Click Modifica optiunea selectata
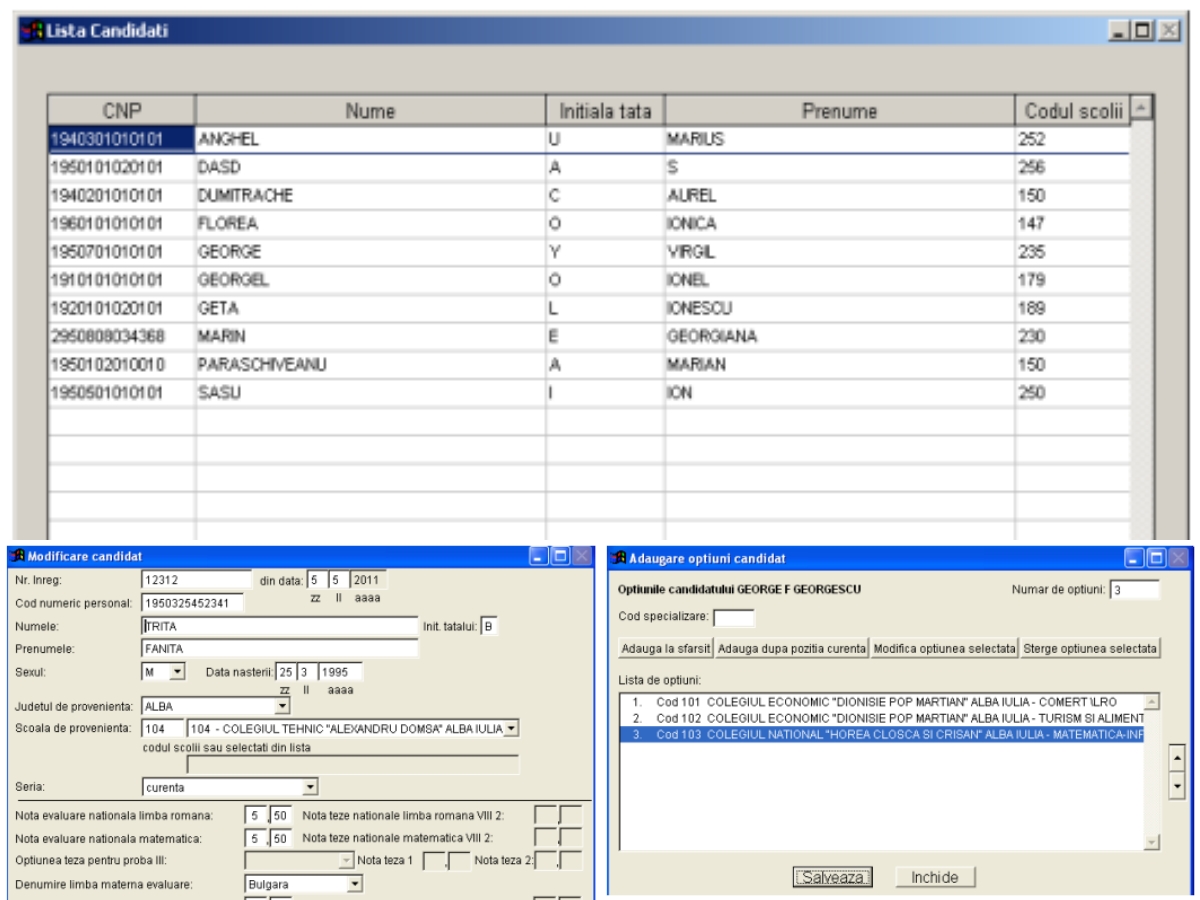Image resolution: width=1200 pixels, height=900 pixels. 944,648
